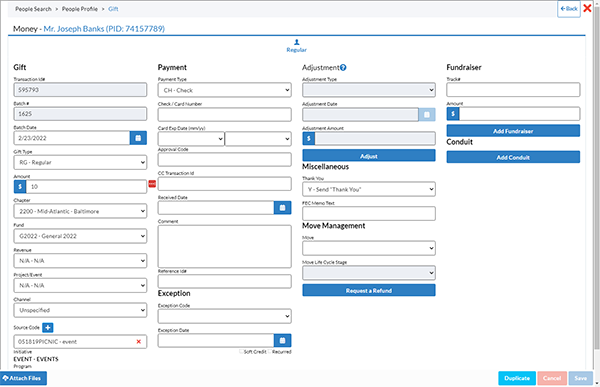Open the Move dropdown
600x387 pixels.
[x=369, y=248]
